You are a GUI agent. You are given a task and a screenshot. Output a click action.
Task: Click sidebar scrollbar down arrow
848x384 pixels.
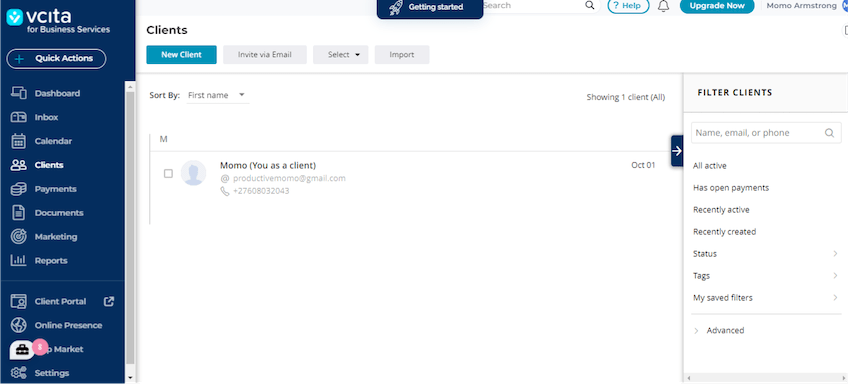pyautogui.click(x=130, y=378)
